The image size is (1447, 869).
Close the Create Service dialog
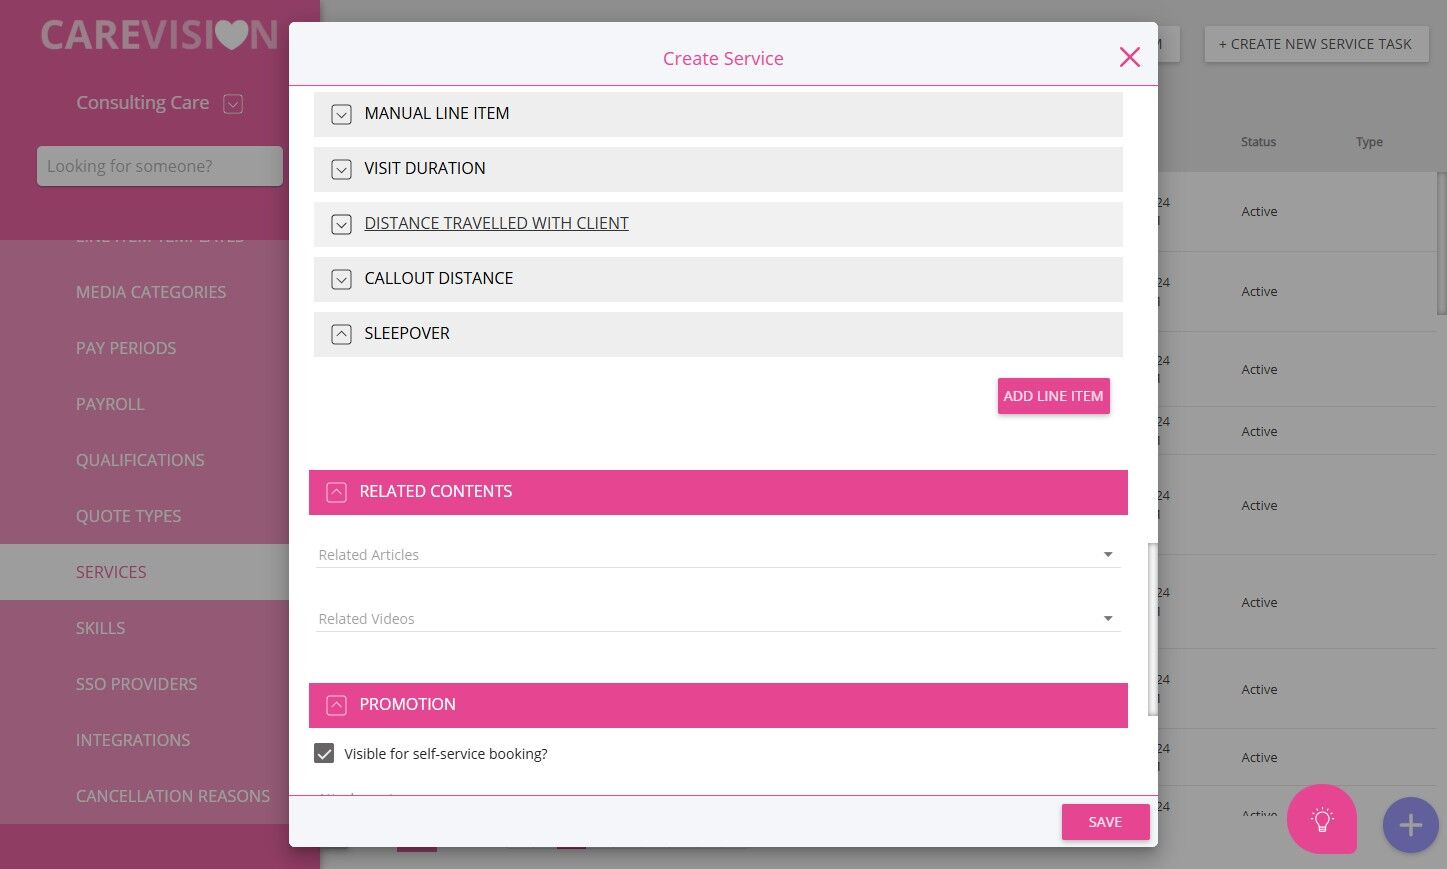point(1130,57)
